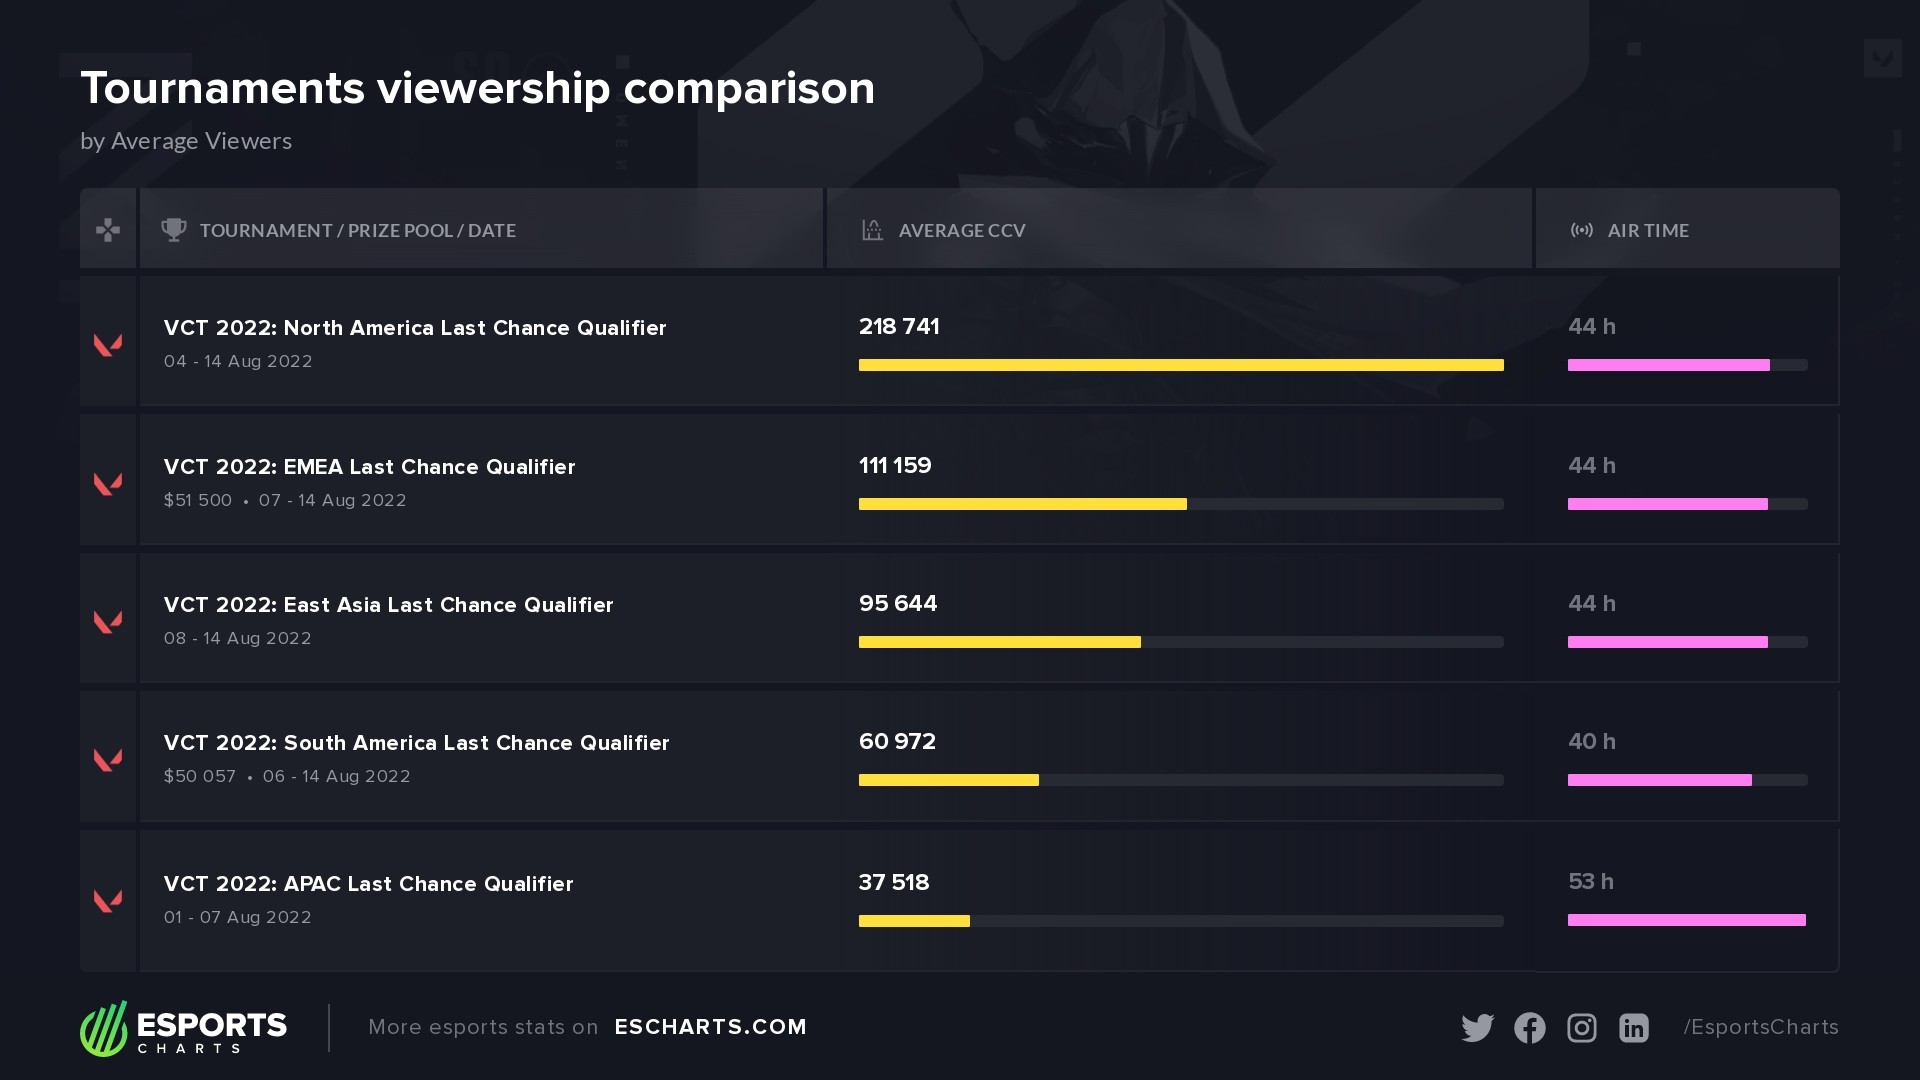Screen dimensions: 1920x1080
Task: Click North America yellow viewership bar
Action: [x=1180, y=365]
